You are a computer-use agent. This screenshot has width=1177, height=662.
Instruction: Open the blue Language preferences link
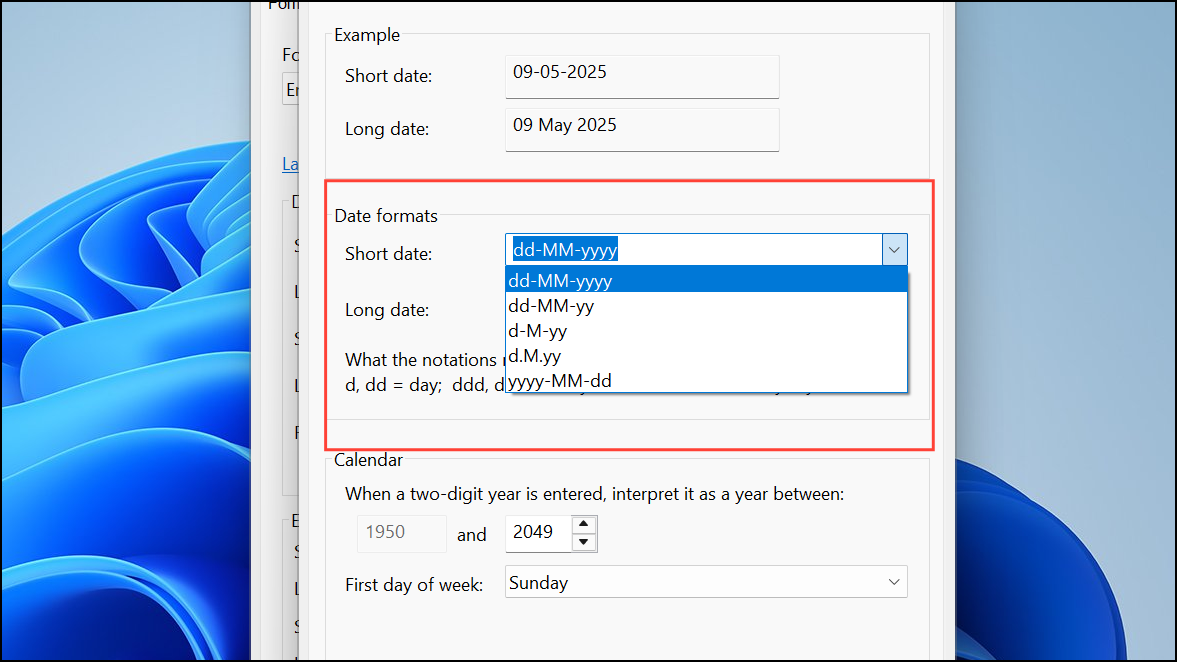(x=290, y=163)
